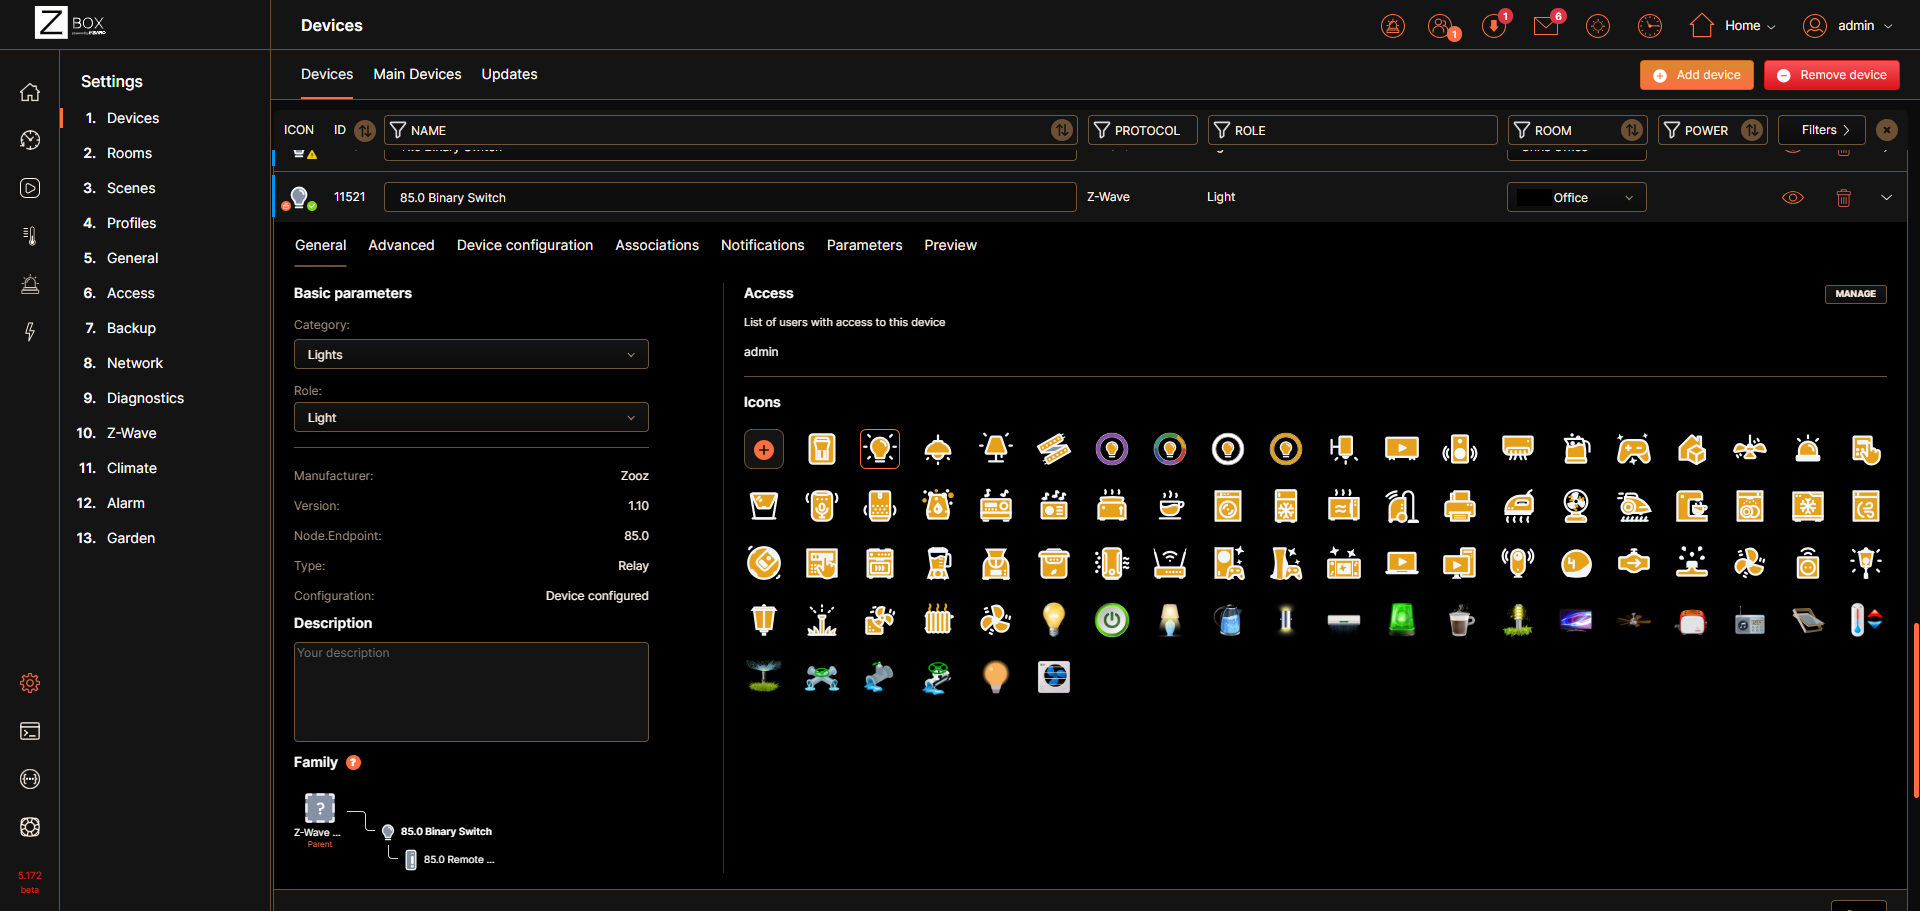Add a custom icon with the plus tile

(x=764, y=450)
